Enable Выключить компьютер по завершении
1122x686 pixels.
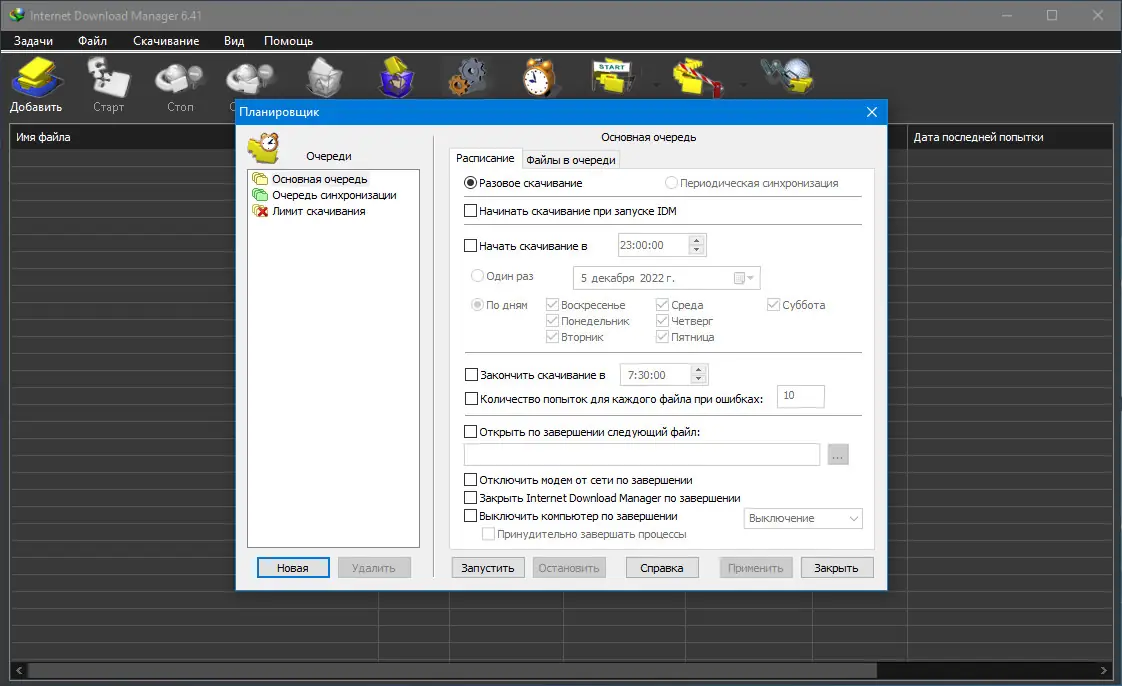coord(470,515)
